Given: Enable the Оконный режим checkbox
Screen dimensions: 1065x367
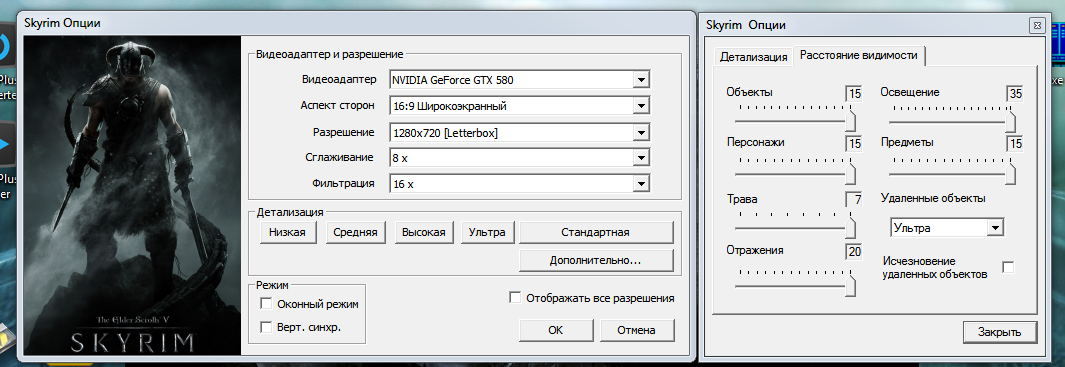Looking at the screenshot, I should coord(266,303).
